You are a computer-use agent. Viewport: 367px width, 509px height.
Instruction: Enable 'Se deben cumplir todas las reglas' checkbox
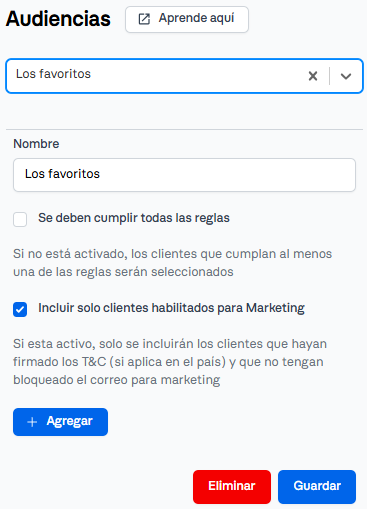pos(20,219)
